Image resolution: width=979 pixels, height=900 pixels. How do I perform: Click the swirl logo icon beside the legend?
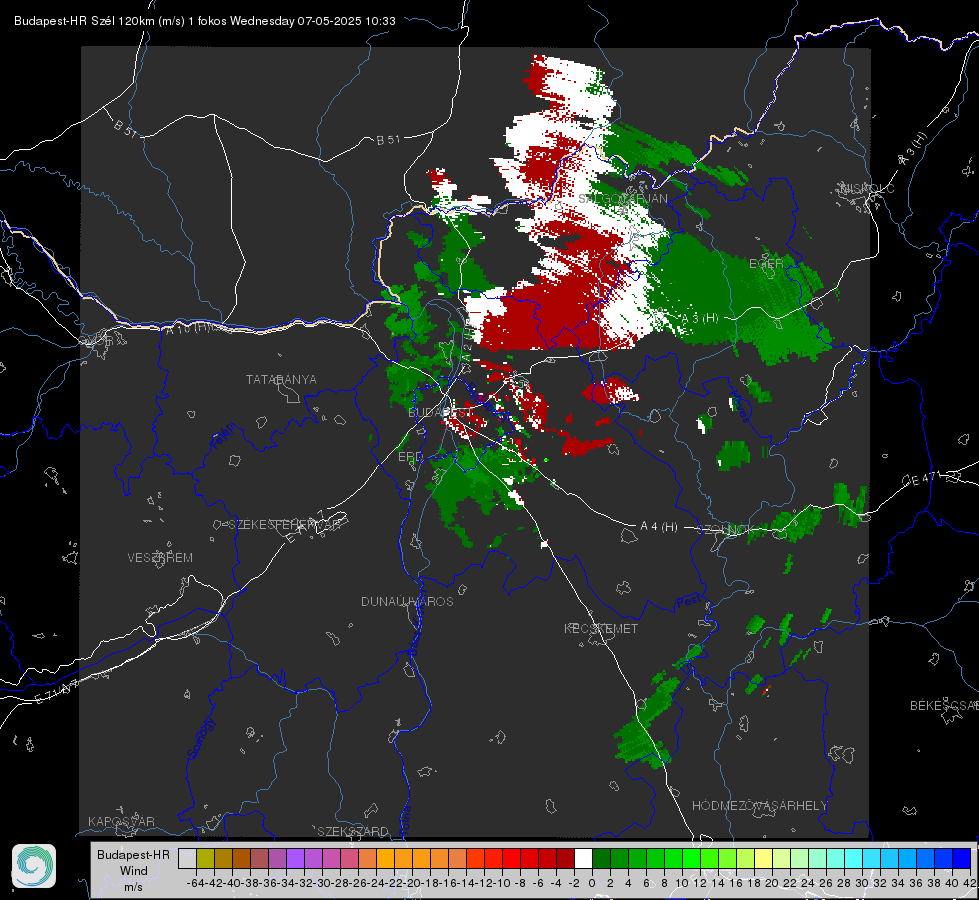coord(34,866)
